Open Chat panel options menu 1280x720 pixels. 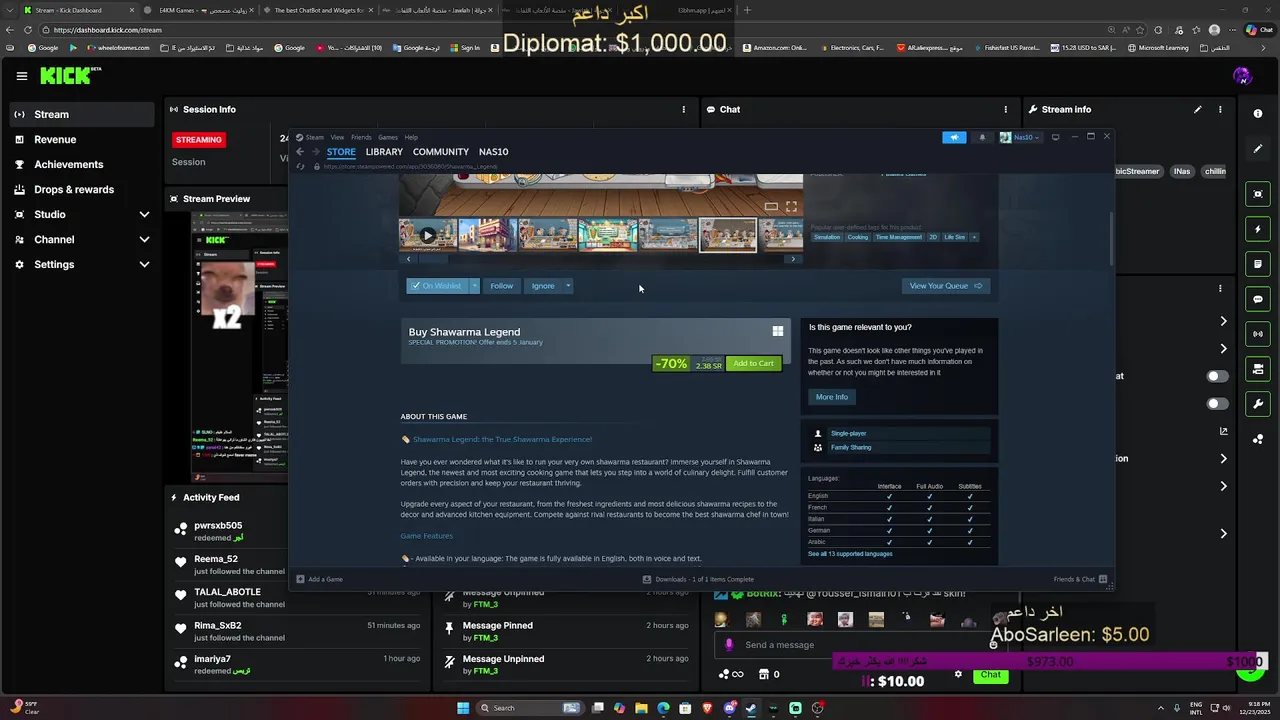click(x=1006, y=109)
